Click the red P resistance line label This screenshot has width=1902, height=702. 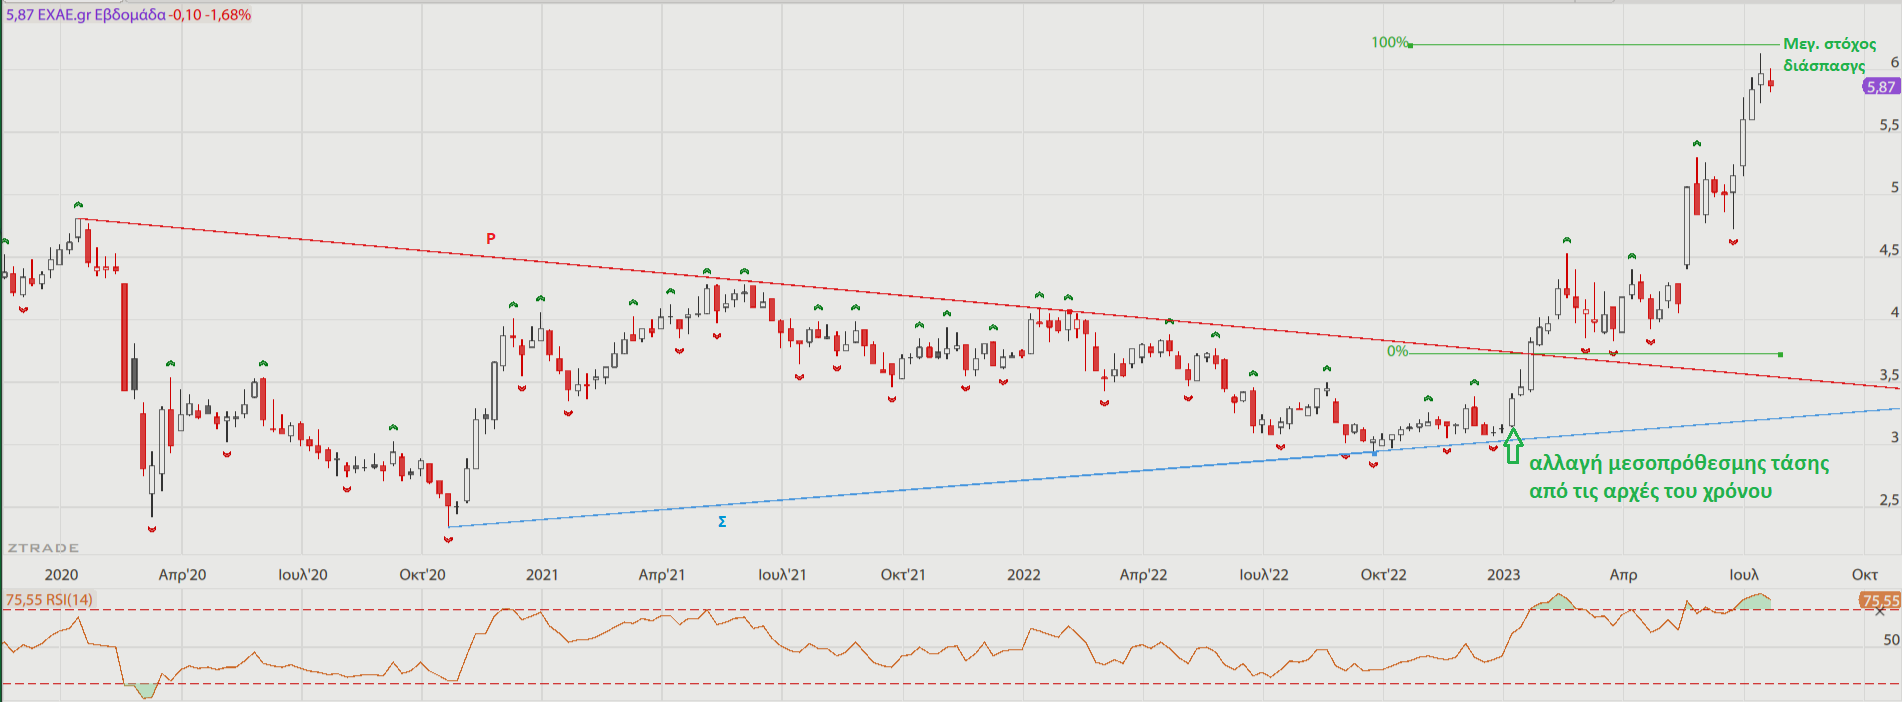click(x=491, y=239)
